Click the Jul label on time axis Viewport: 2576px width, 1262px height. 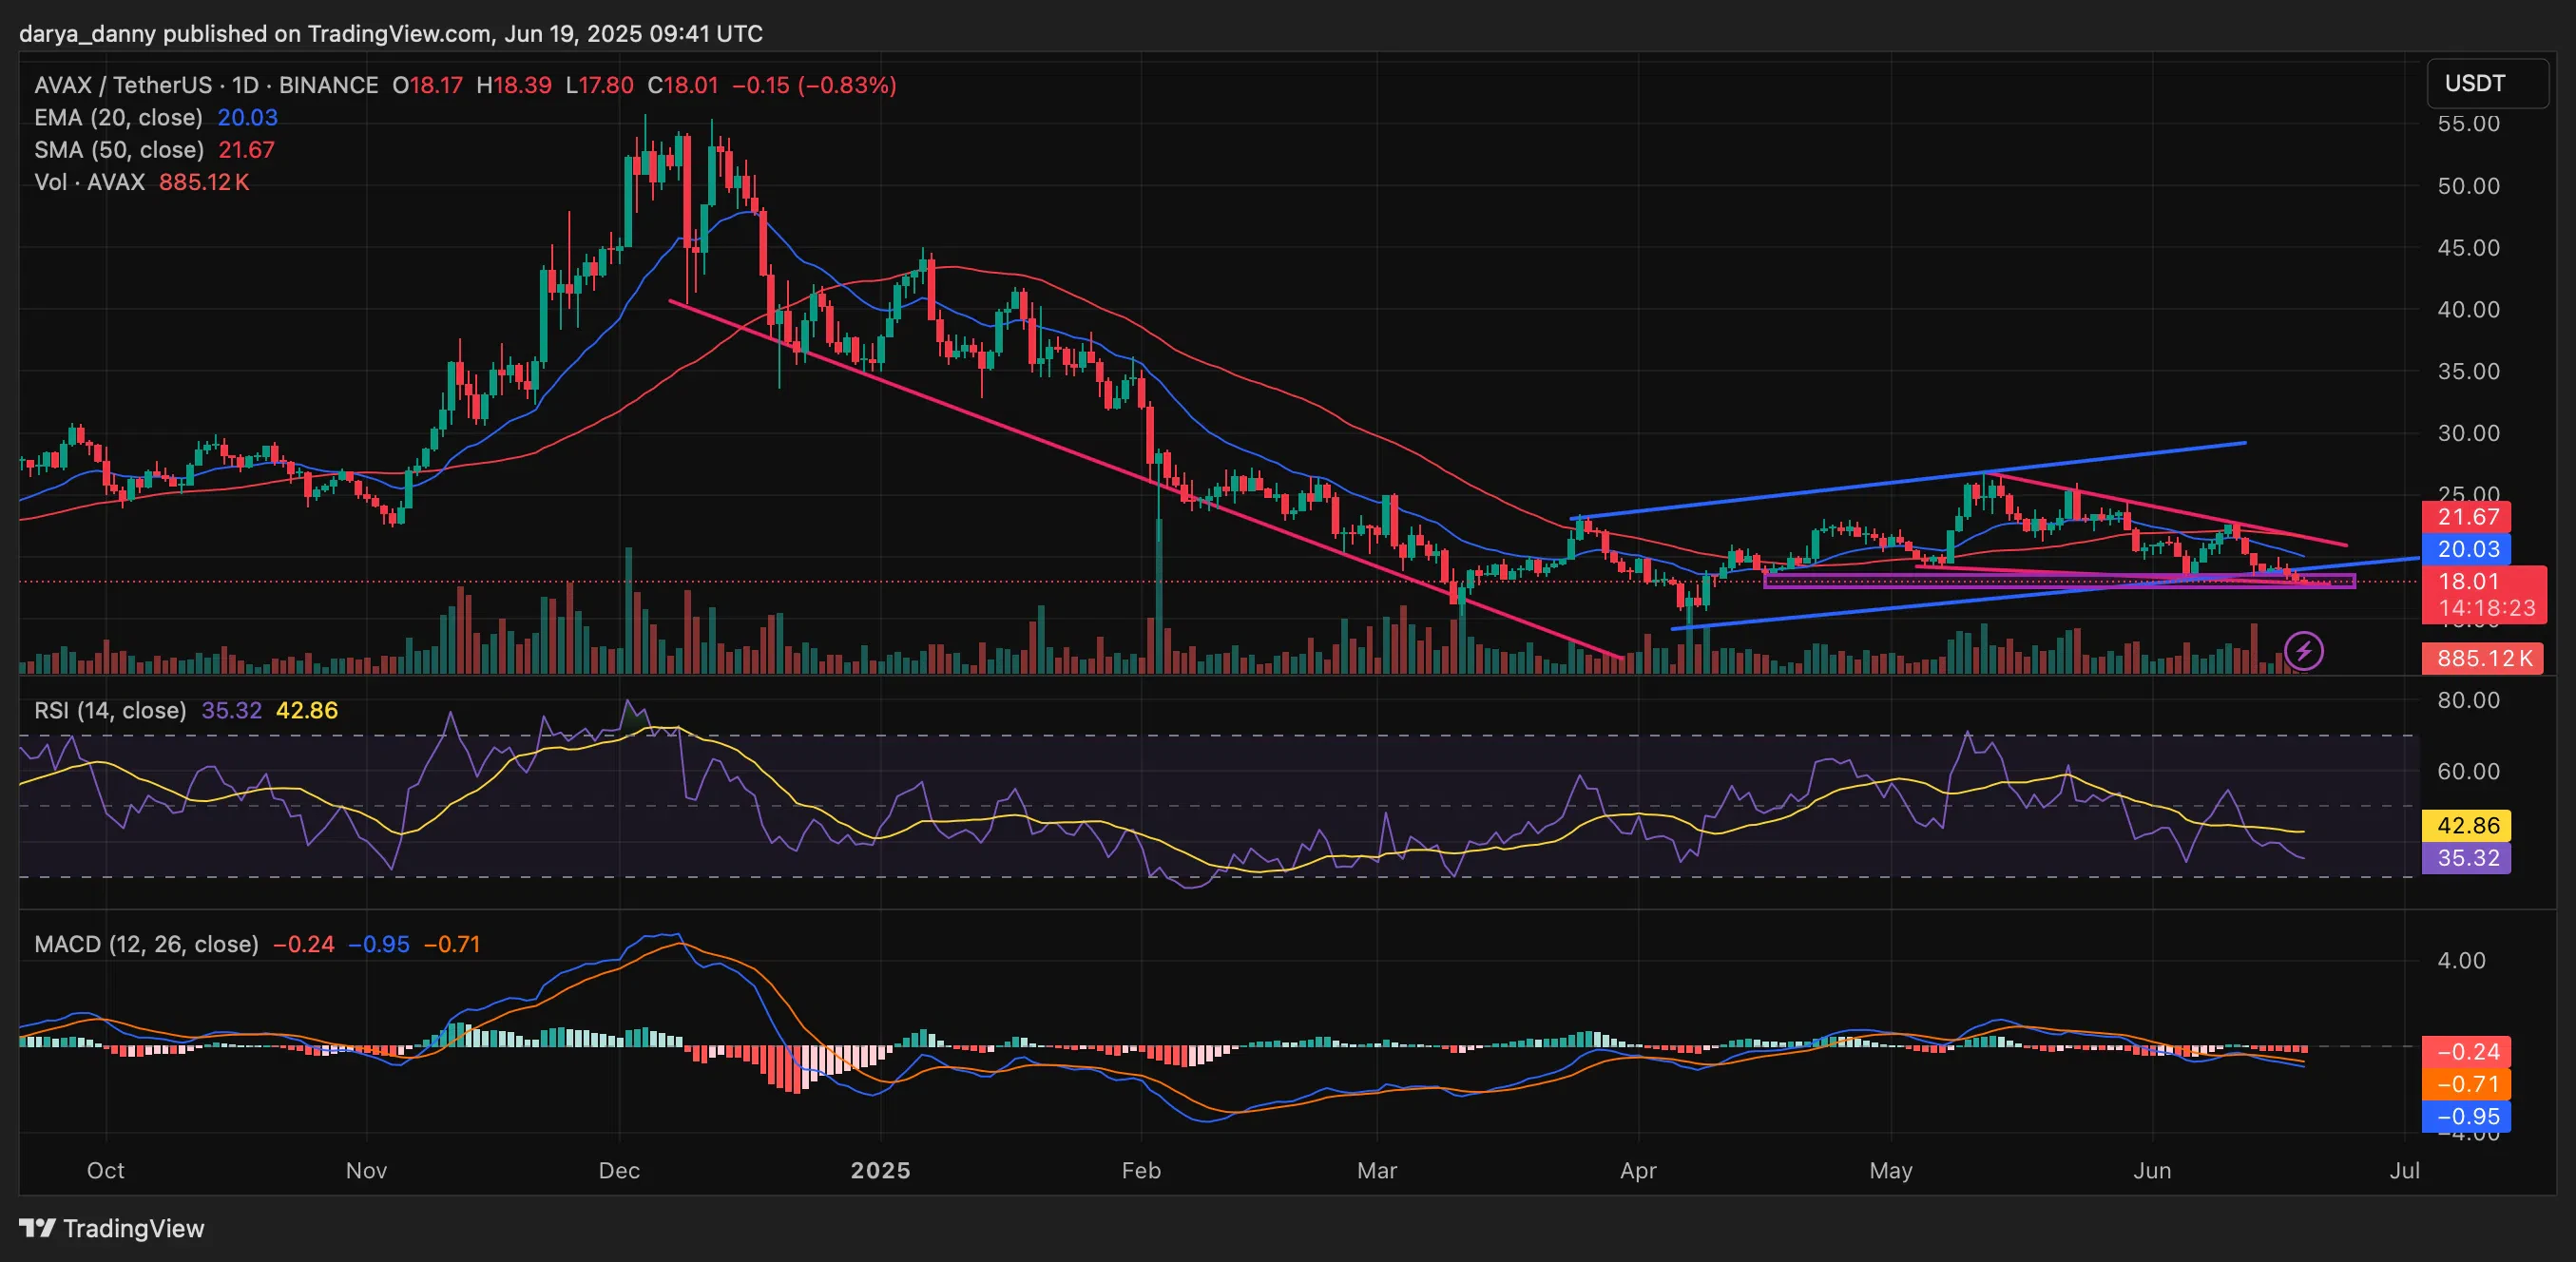click(x=2405, y=1170)
